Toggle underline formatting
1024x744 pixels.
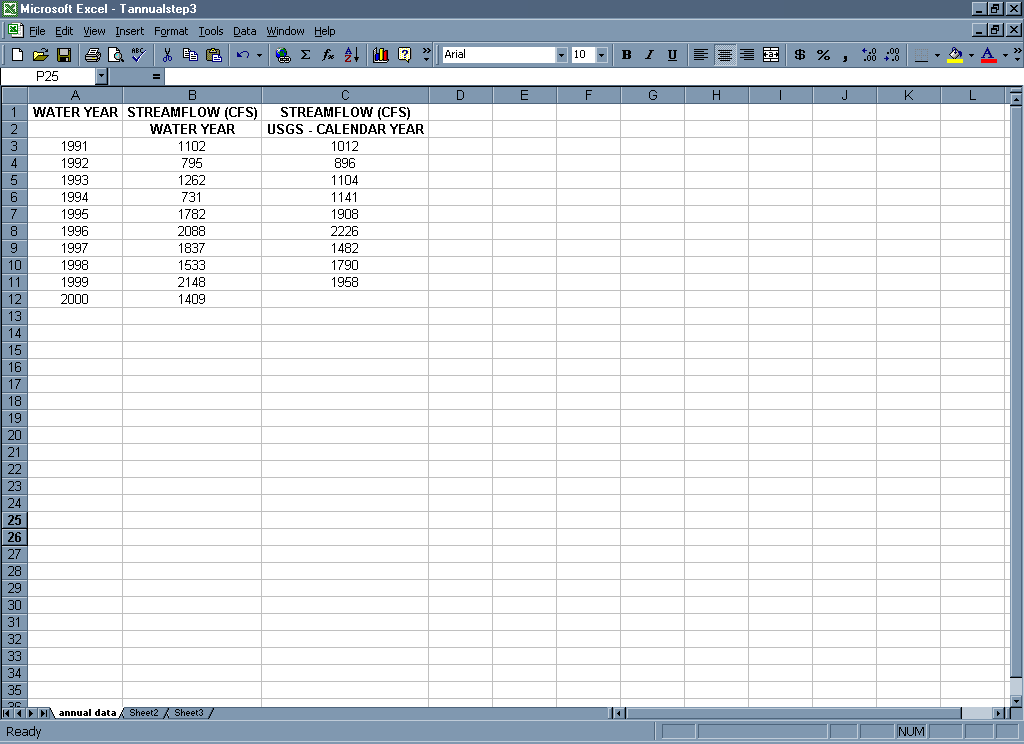click(x=672, y=55)
